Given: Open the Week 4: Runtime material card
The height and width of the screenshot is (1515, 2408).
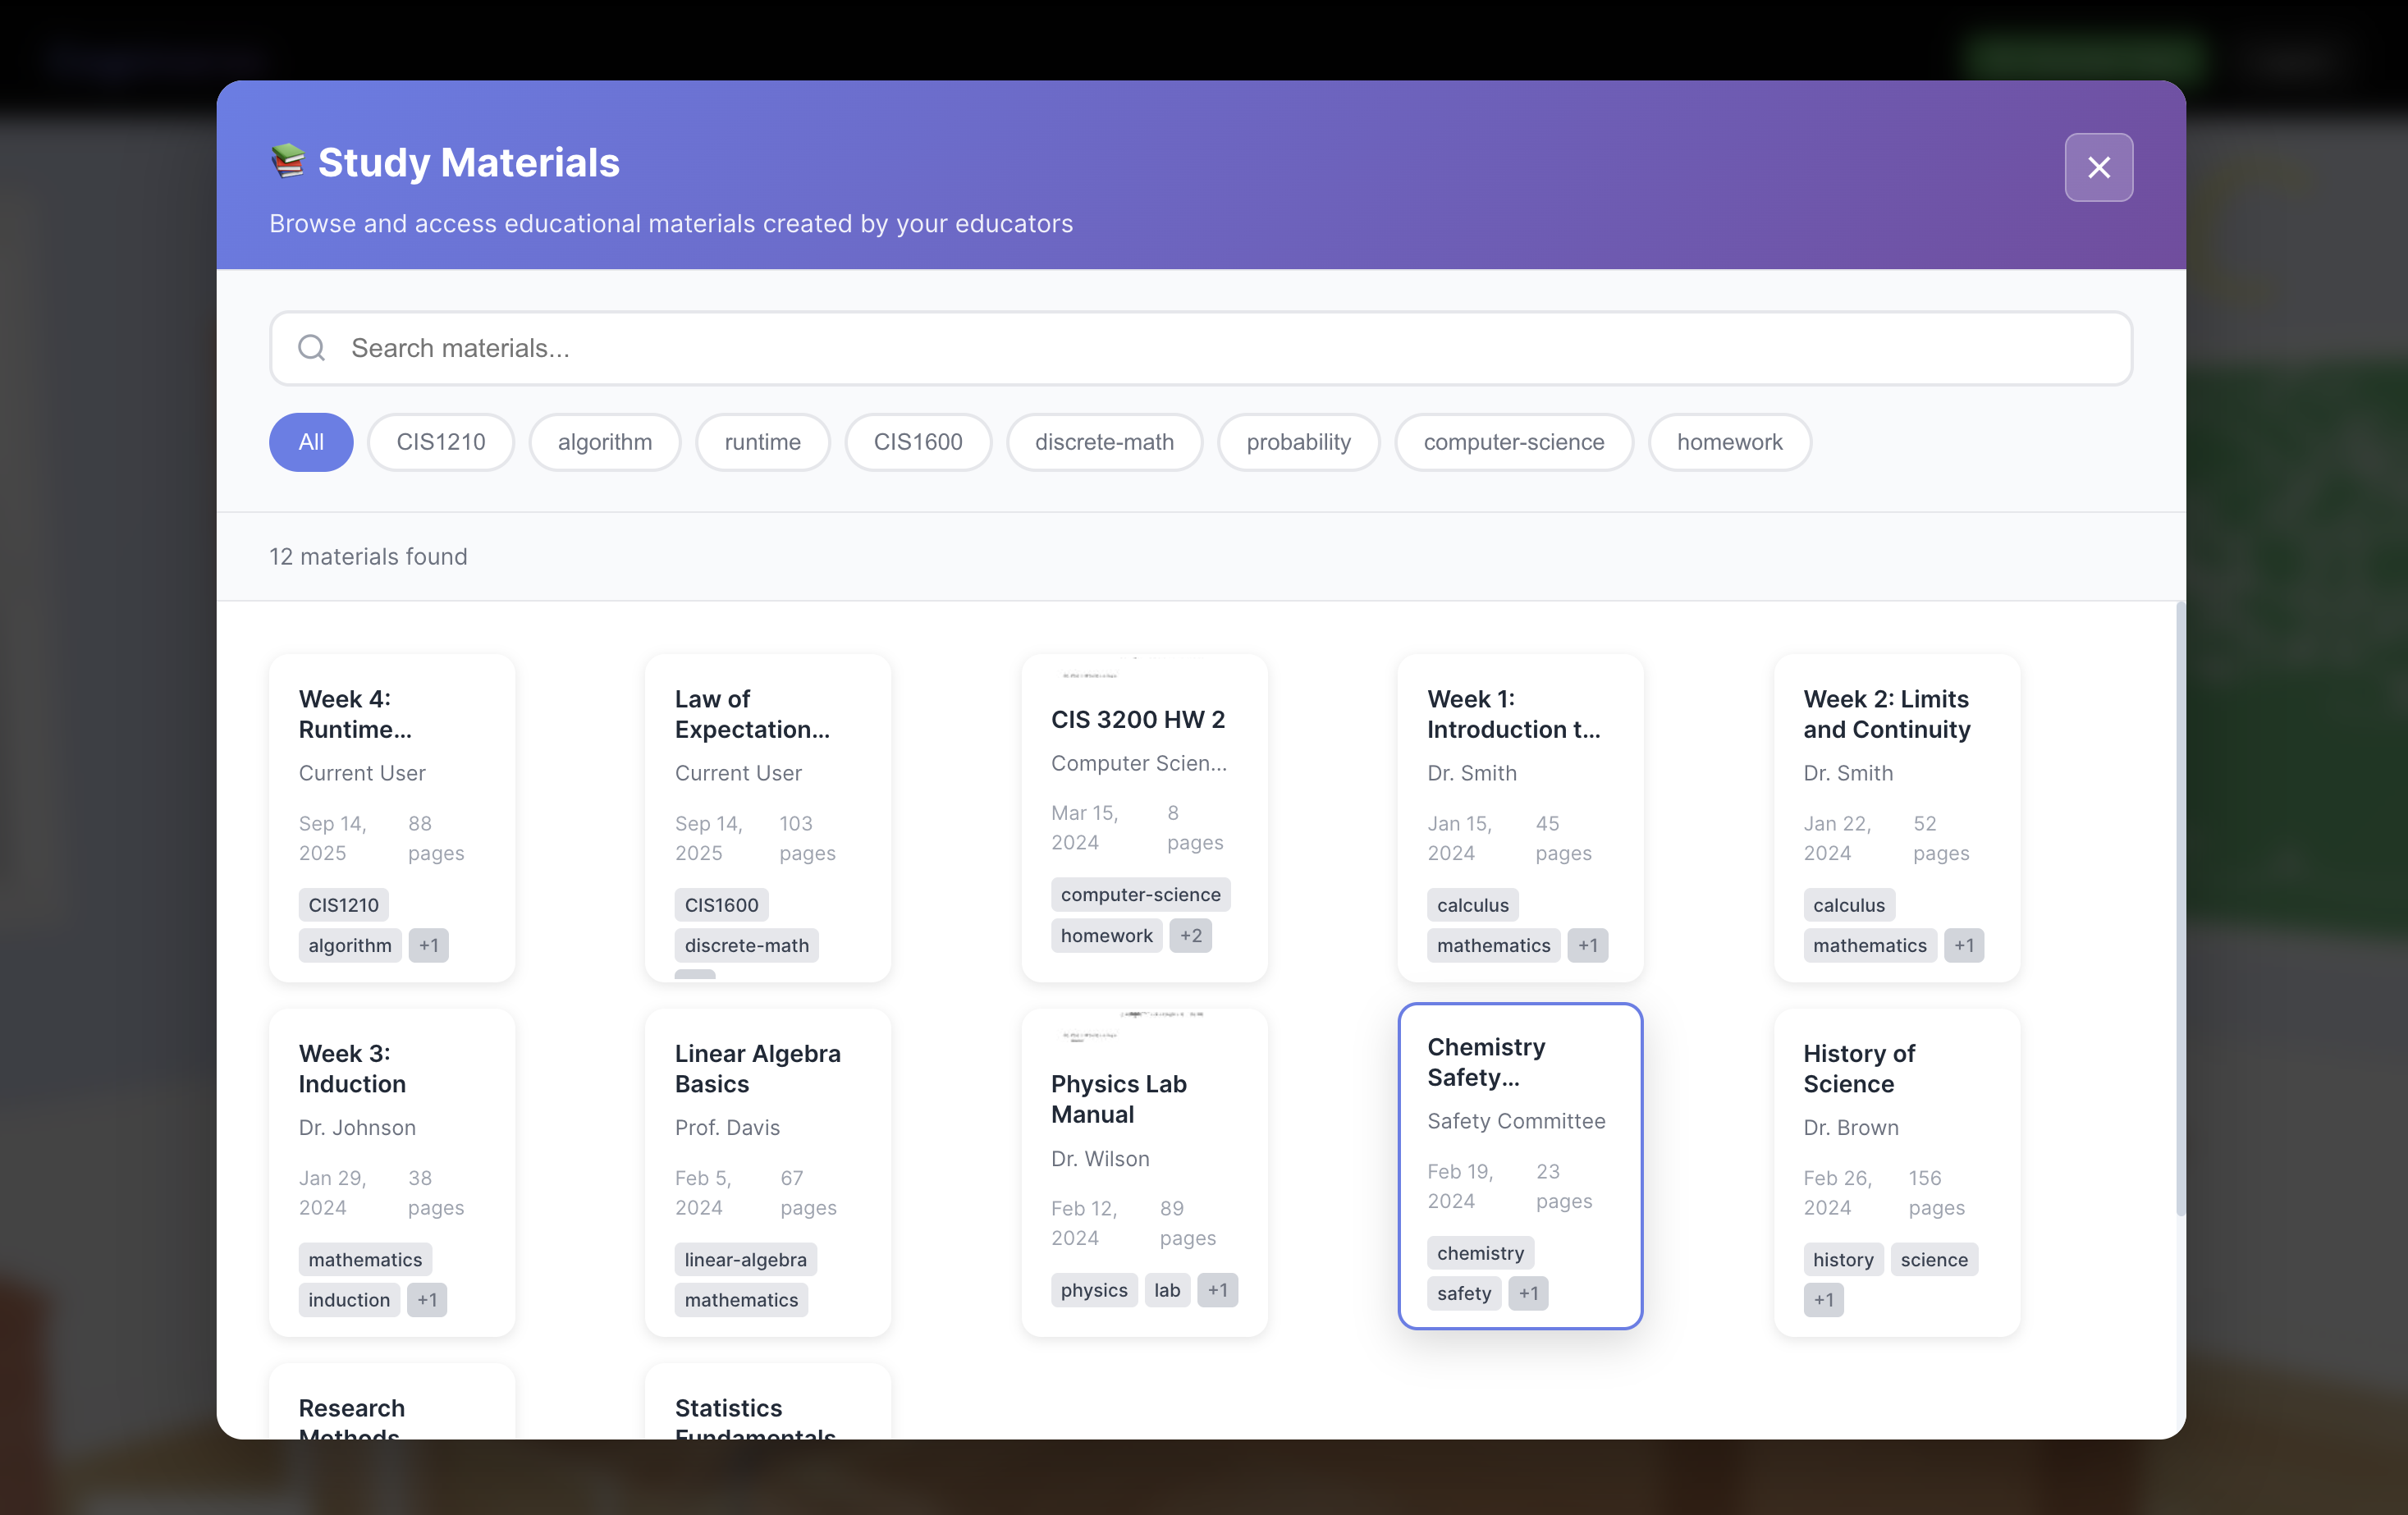Looking at the screenshot, I should 391,770.
